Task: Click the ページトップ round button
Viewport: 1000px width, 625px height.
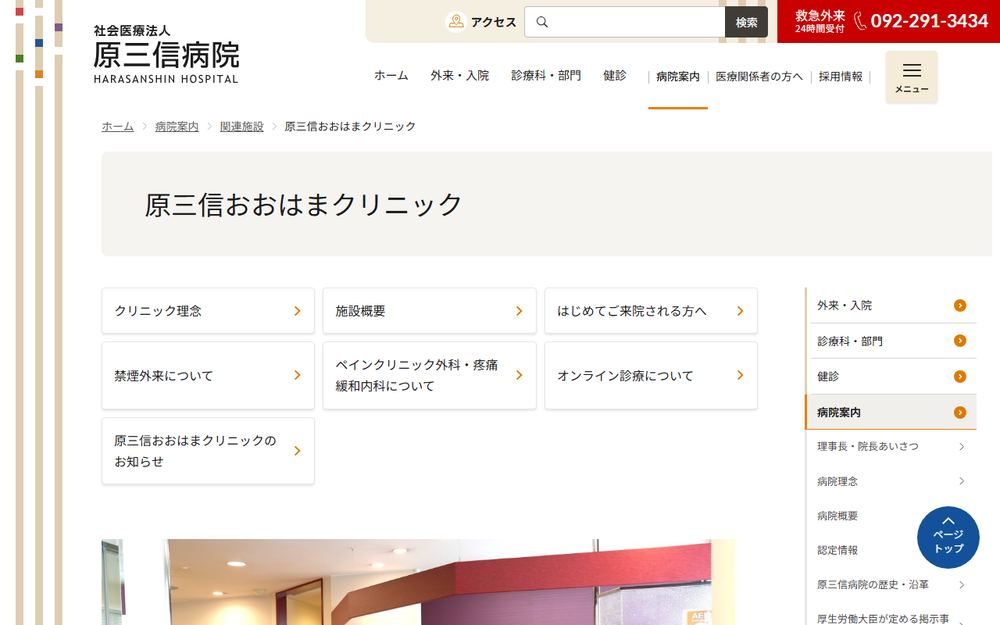Action: (x=948, y=538)
